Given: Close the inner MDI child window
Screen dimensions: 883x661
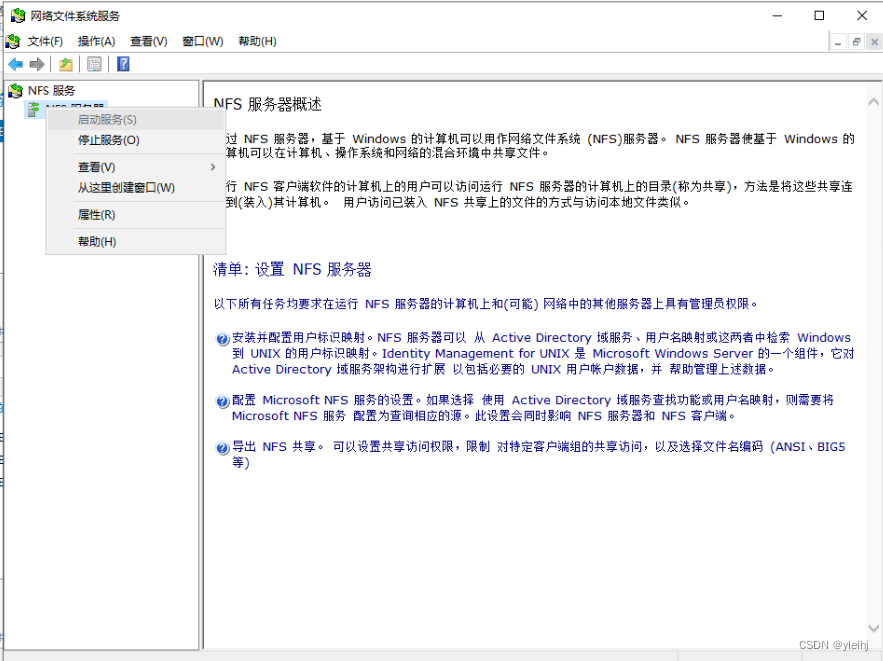Looking at the screenshot, I should (874, 42).
